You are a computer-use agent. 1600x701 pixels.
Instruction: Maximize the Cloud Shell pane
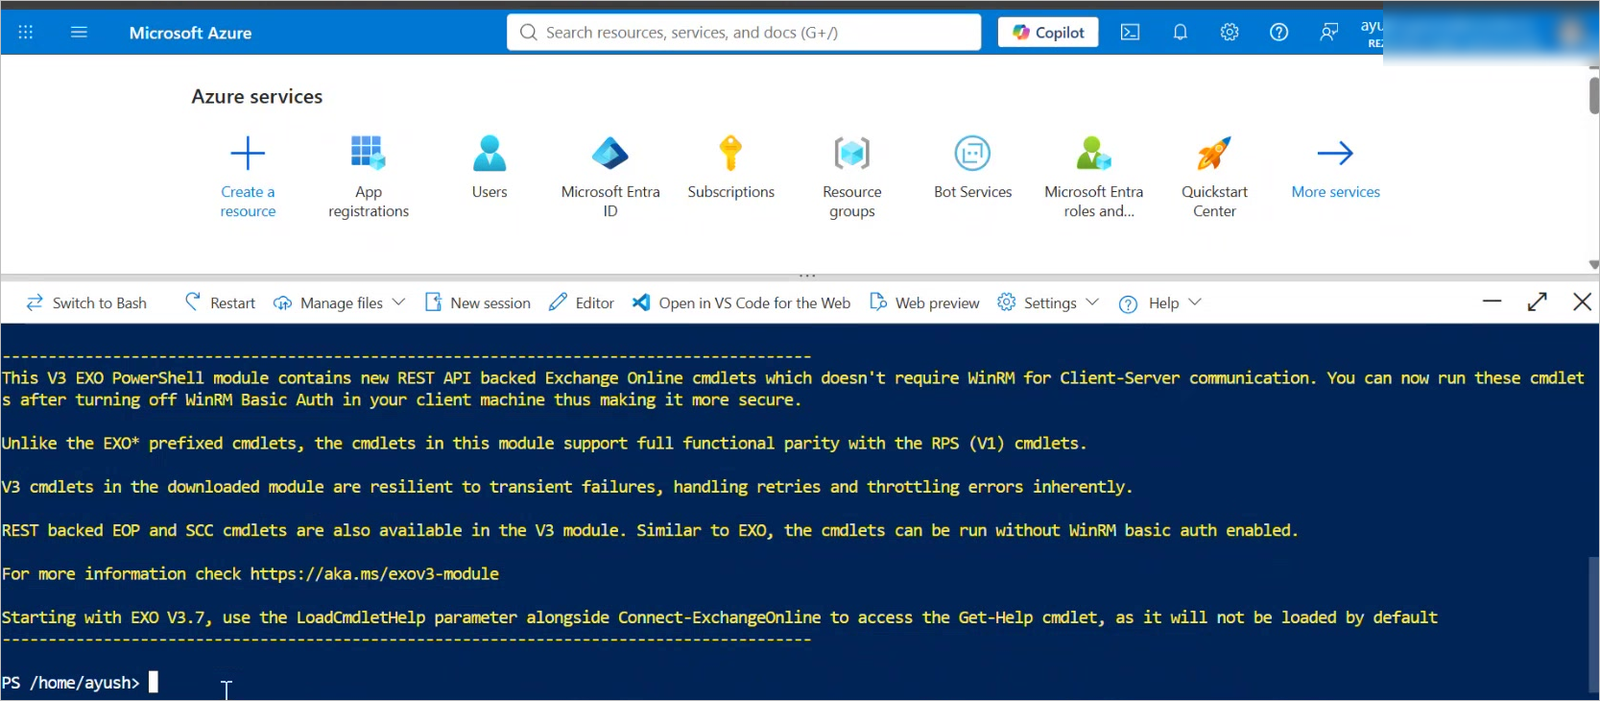1537,301
